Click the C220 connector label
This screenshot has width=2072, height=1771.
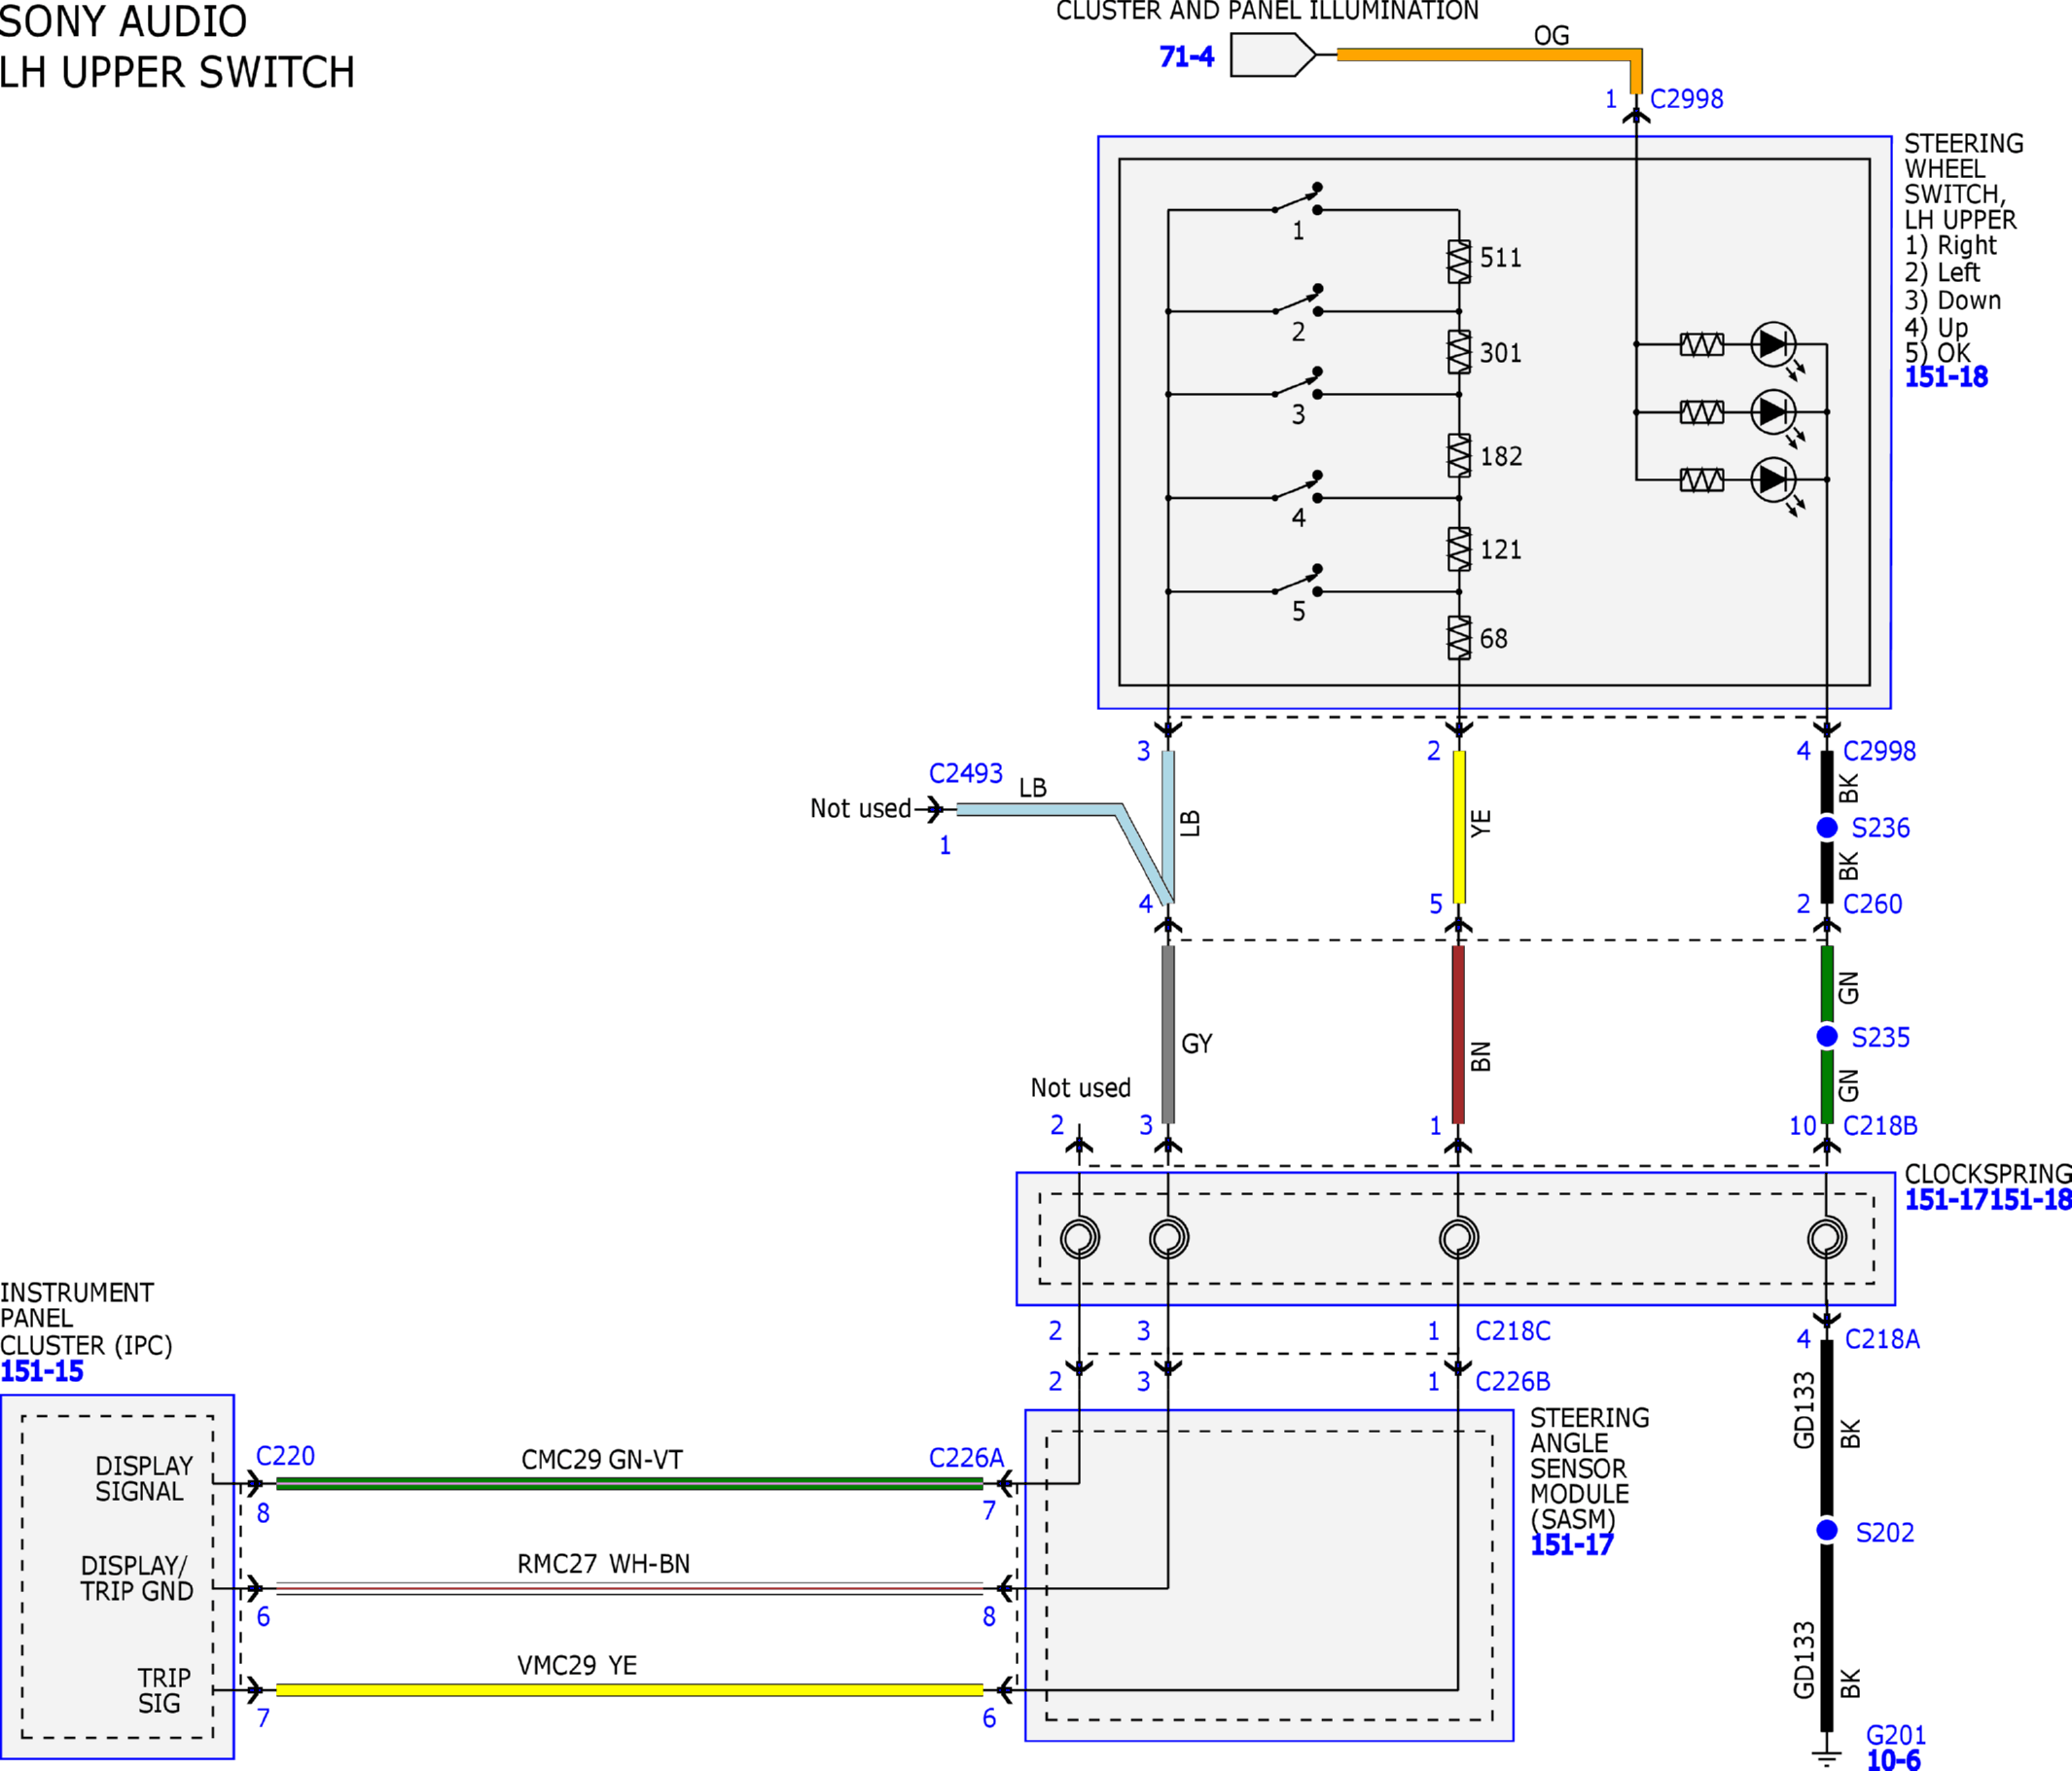(285, 1456)
